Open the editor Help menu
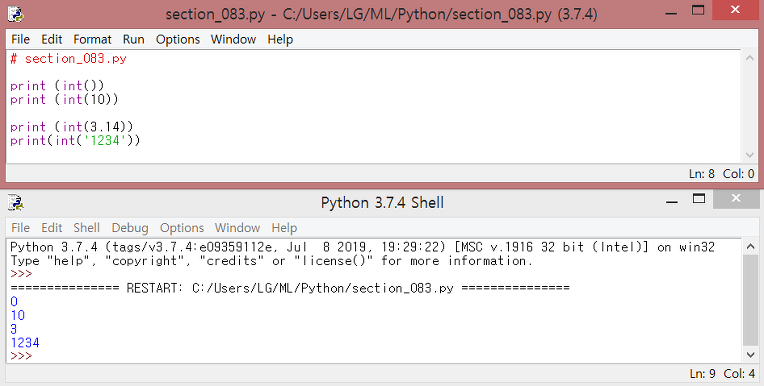The height and width of the screenshot is (386, 764). tap(280, 39)
